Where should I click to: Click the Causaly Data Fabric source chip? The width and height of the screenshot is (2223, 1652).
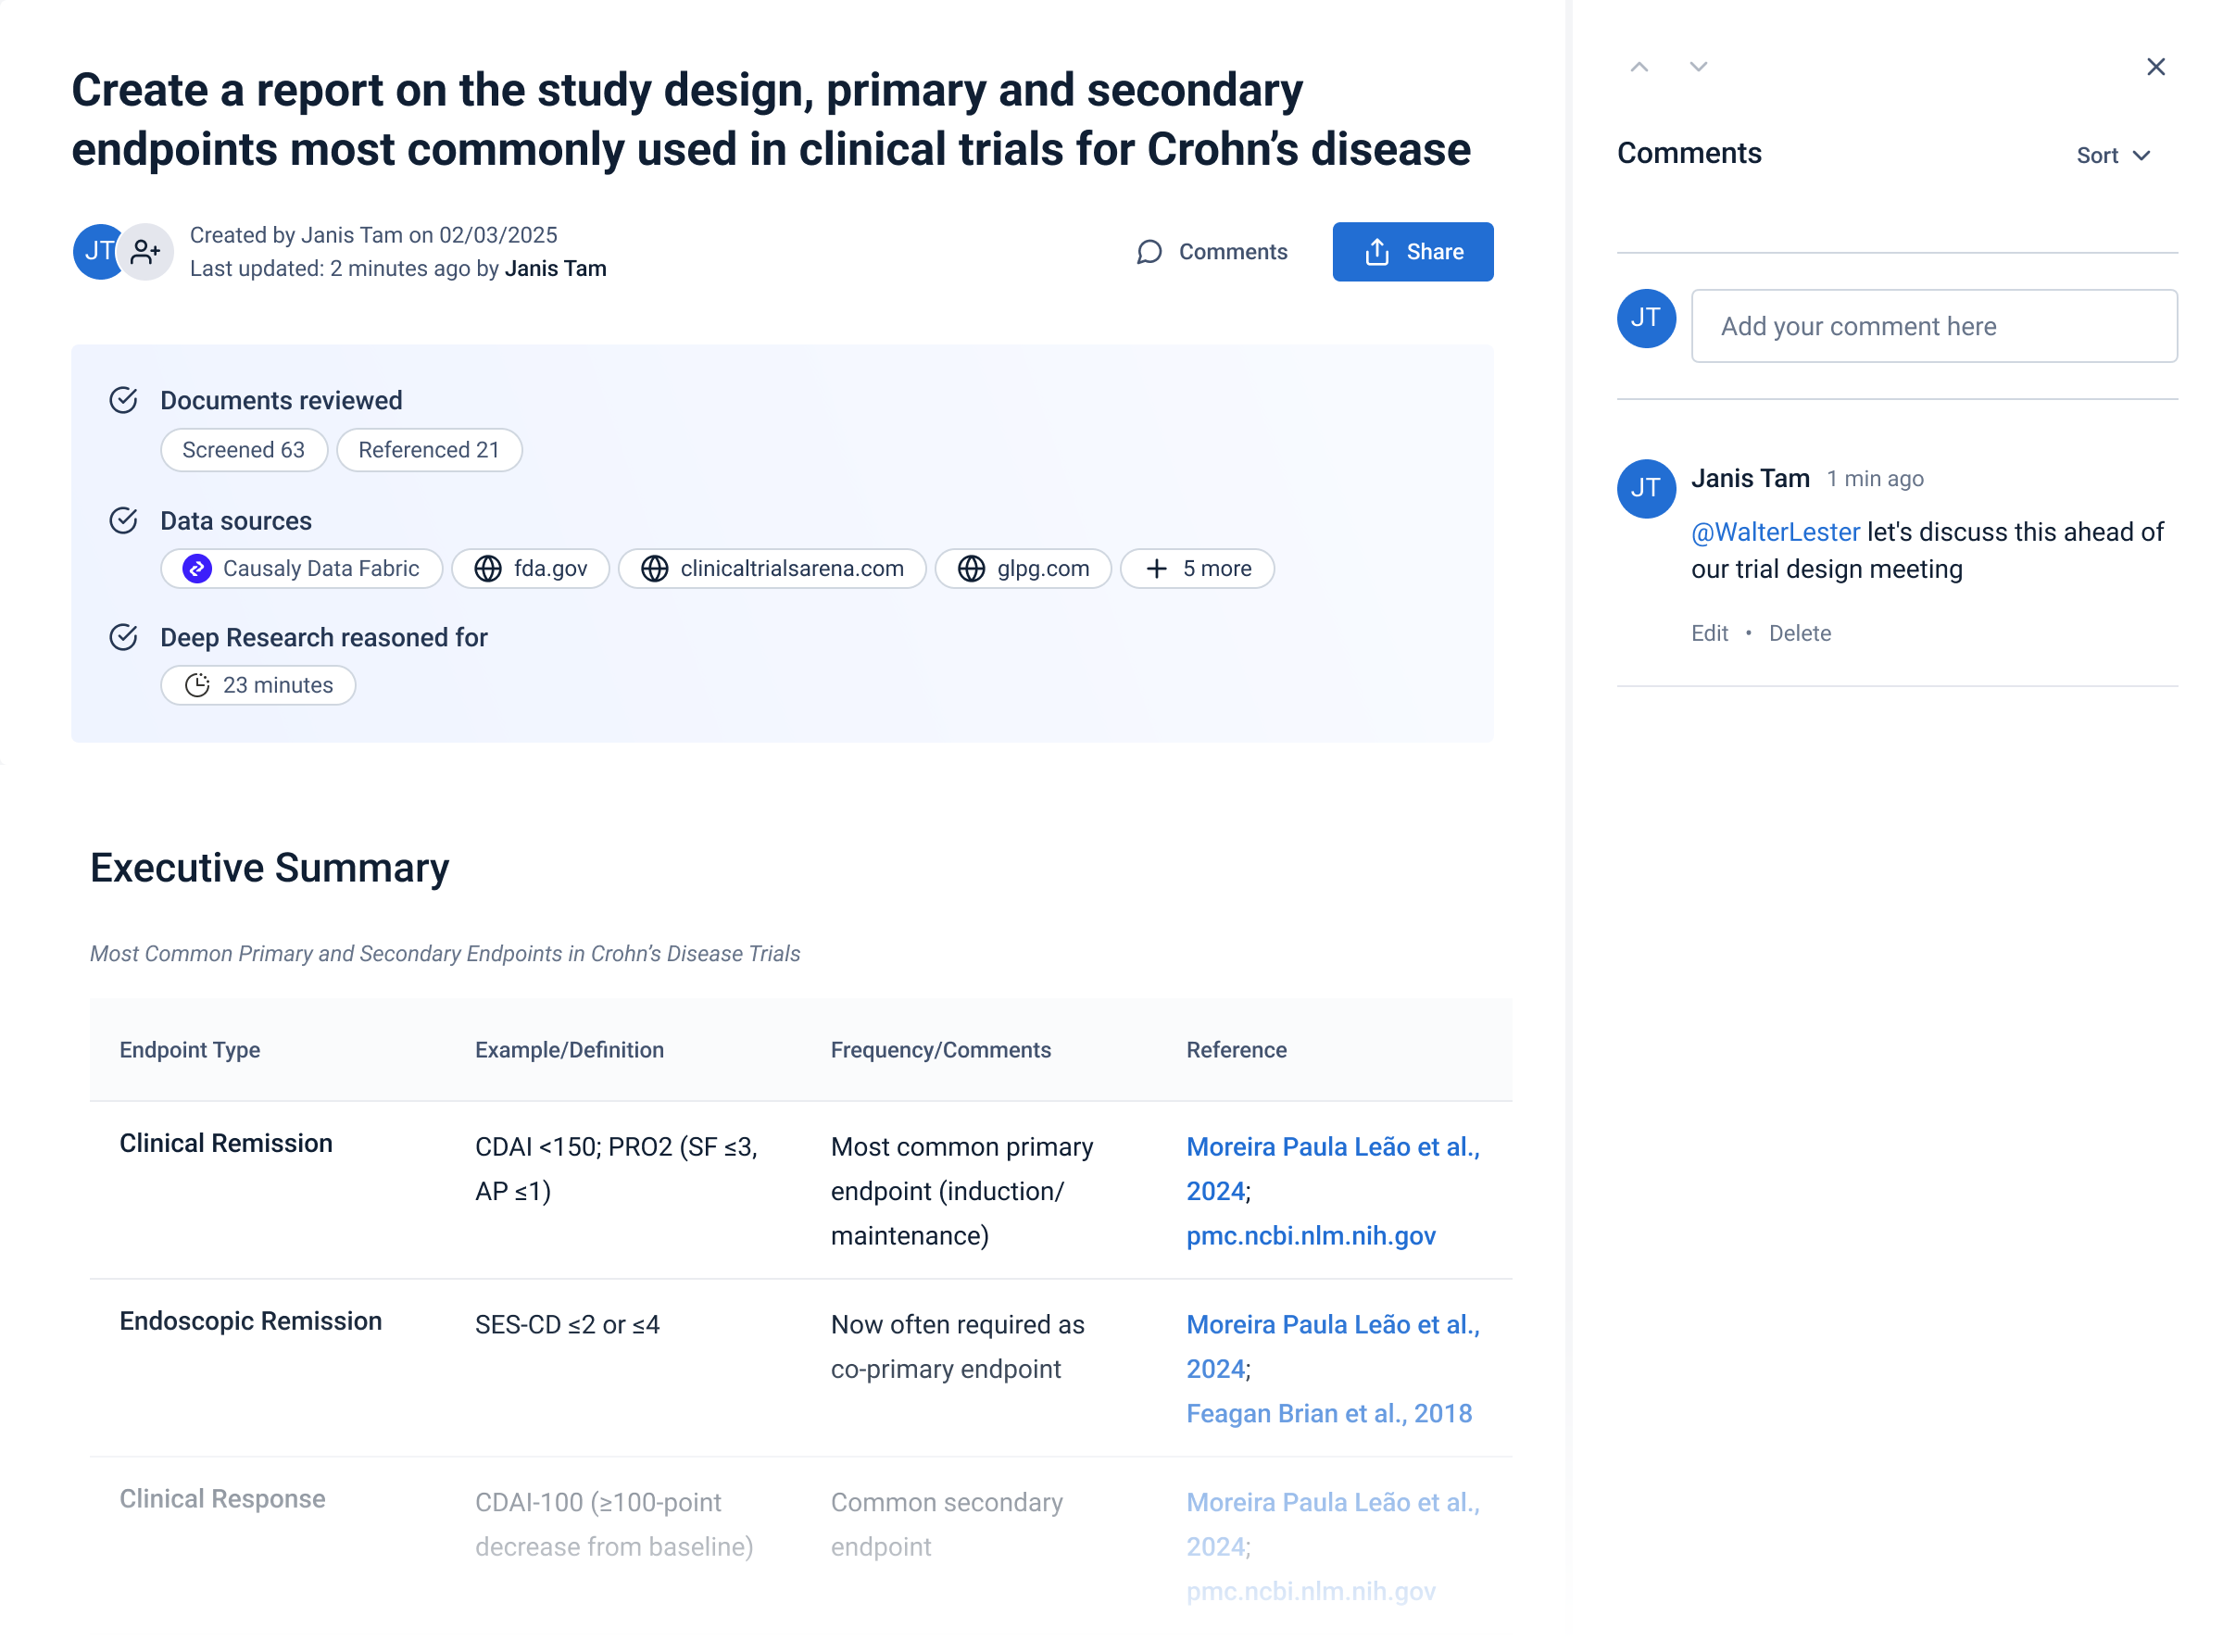301,569
